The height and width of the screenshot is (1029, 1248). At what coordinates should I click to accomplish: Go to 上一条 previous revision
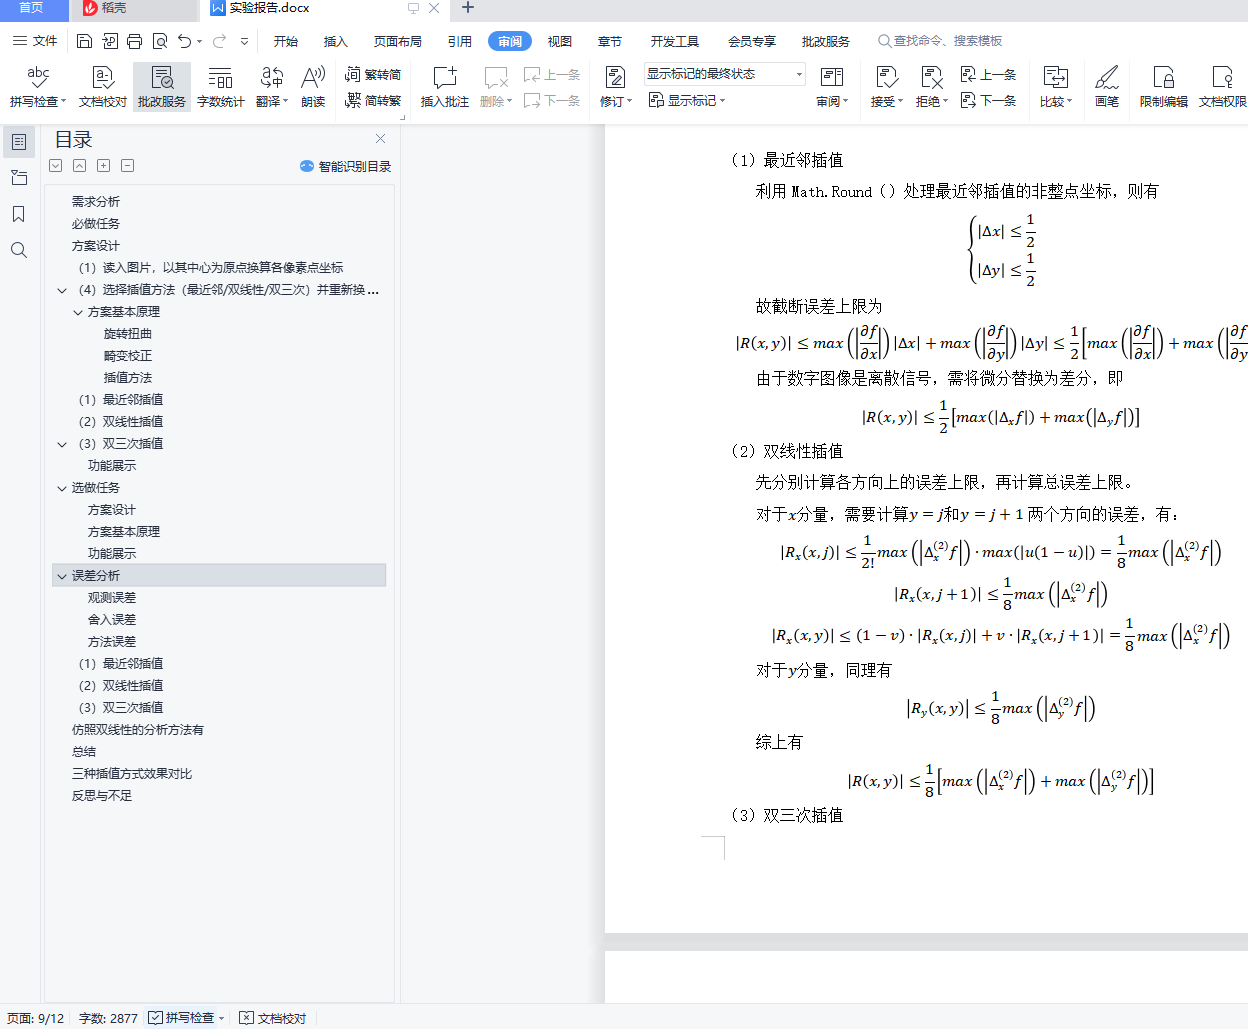coord(988,74)
